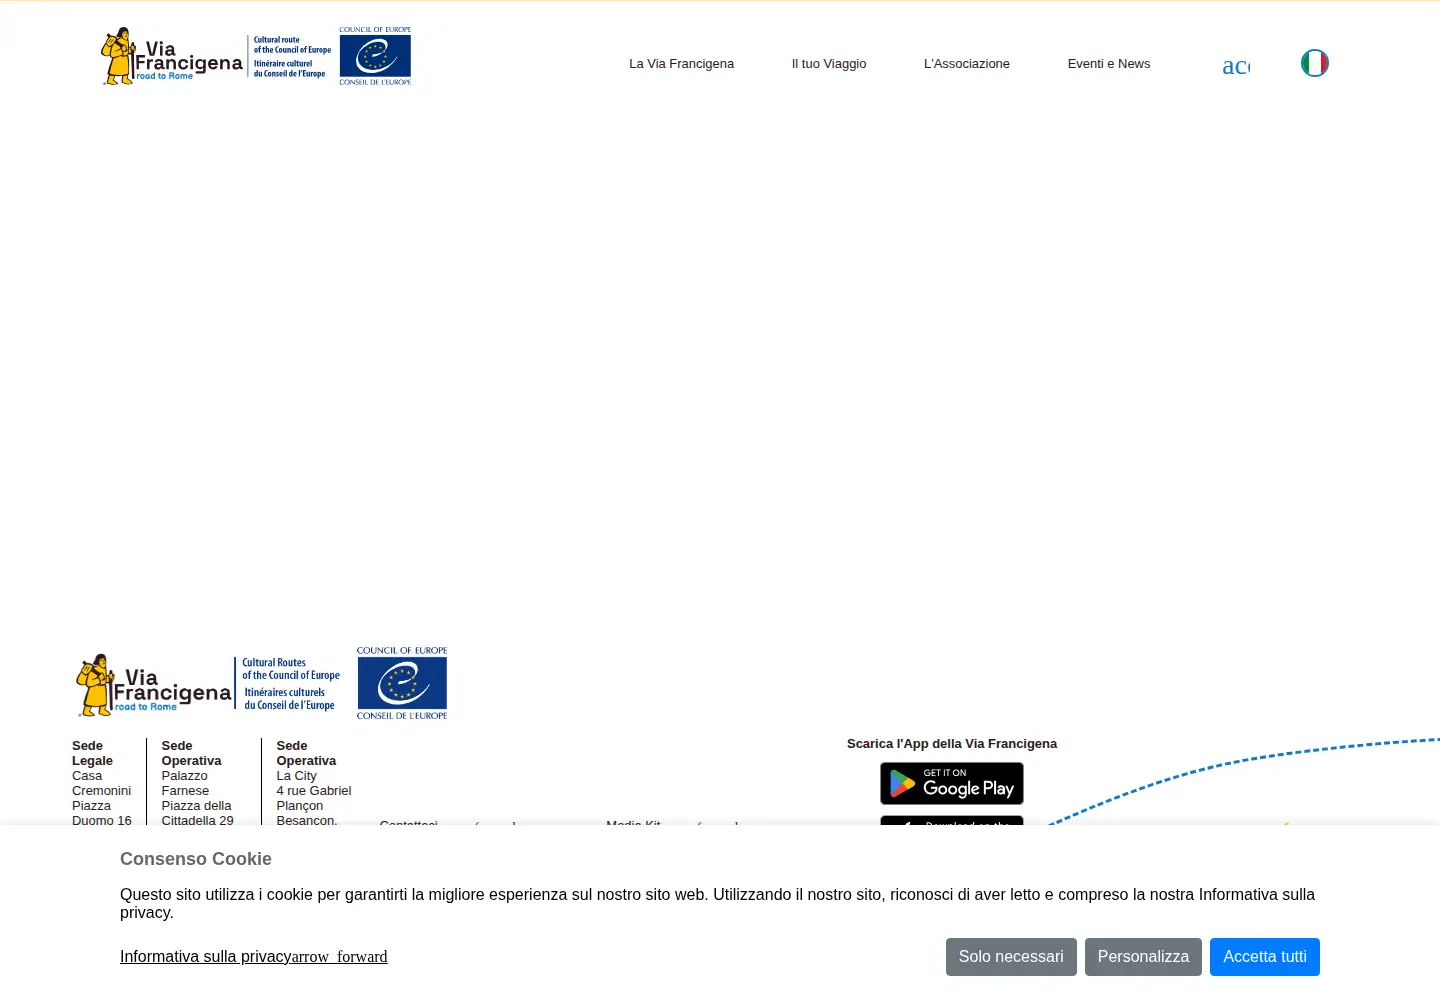This screenshot has height=1000, width=1440.
Task: Click the Personalizza cookie button
Action: click(x=1143, y=957)
